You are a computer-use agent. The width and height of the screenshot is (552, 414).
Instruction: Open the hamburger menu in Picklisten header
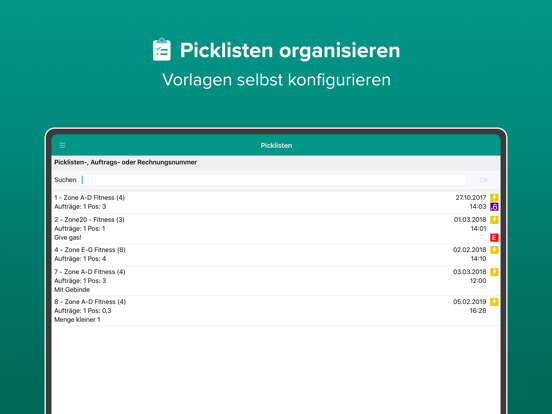62,145
